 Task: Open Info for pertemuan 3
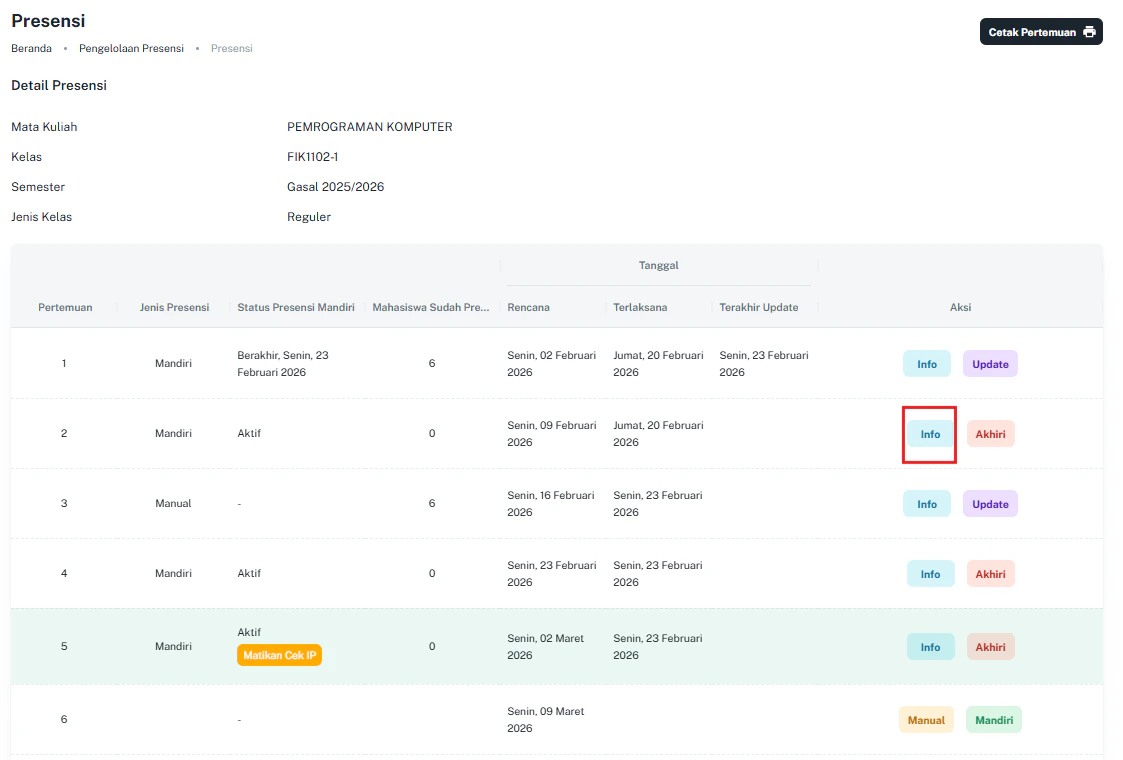click(927, 504)
